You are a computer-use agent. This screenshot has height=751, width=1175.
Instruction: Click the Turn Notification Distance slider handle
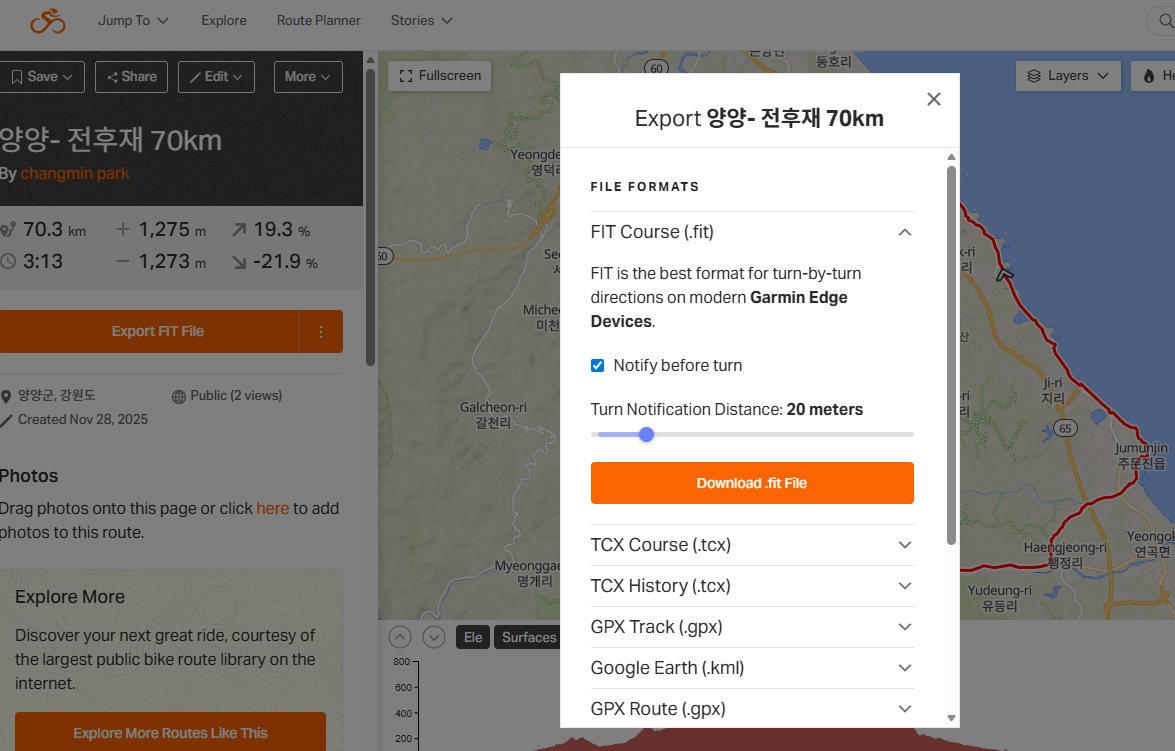pos(646,434)
